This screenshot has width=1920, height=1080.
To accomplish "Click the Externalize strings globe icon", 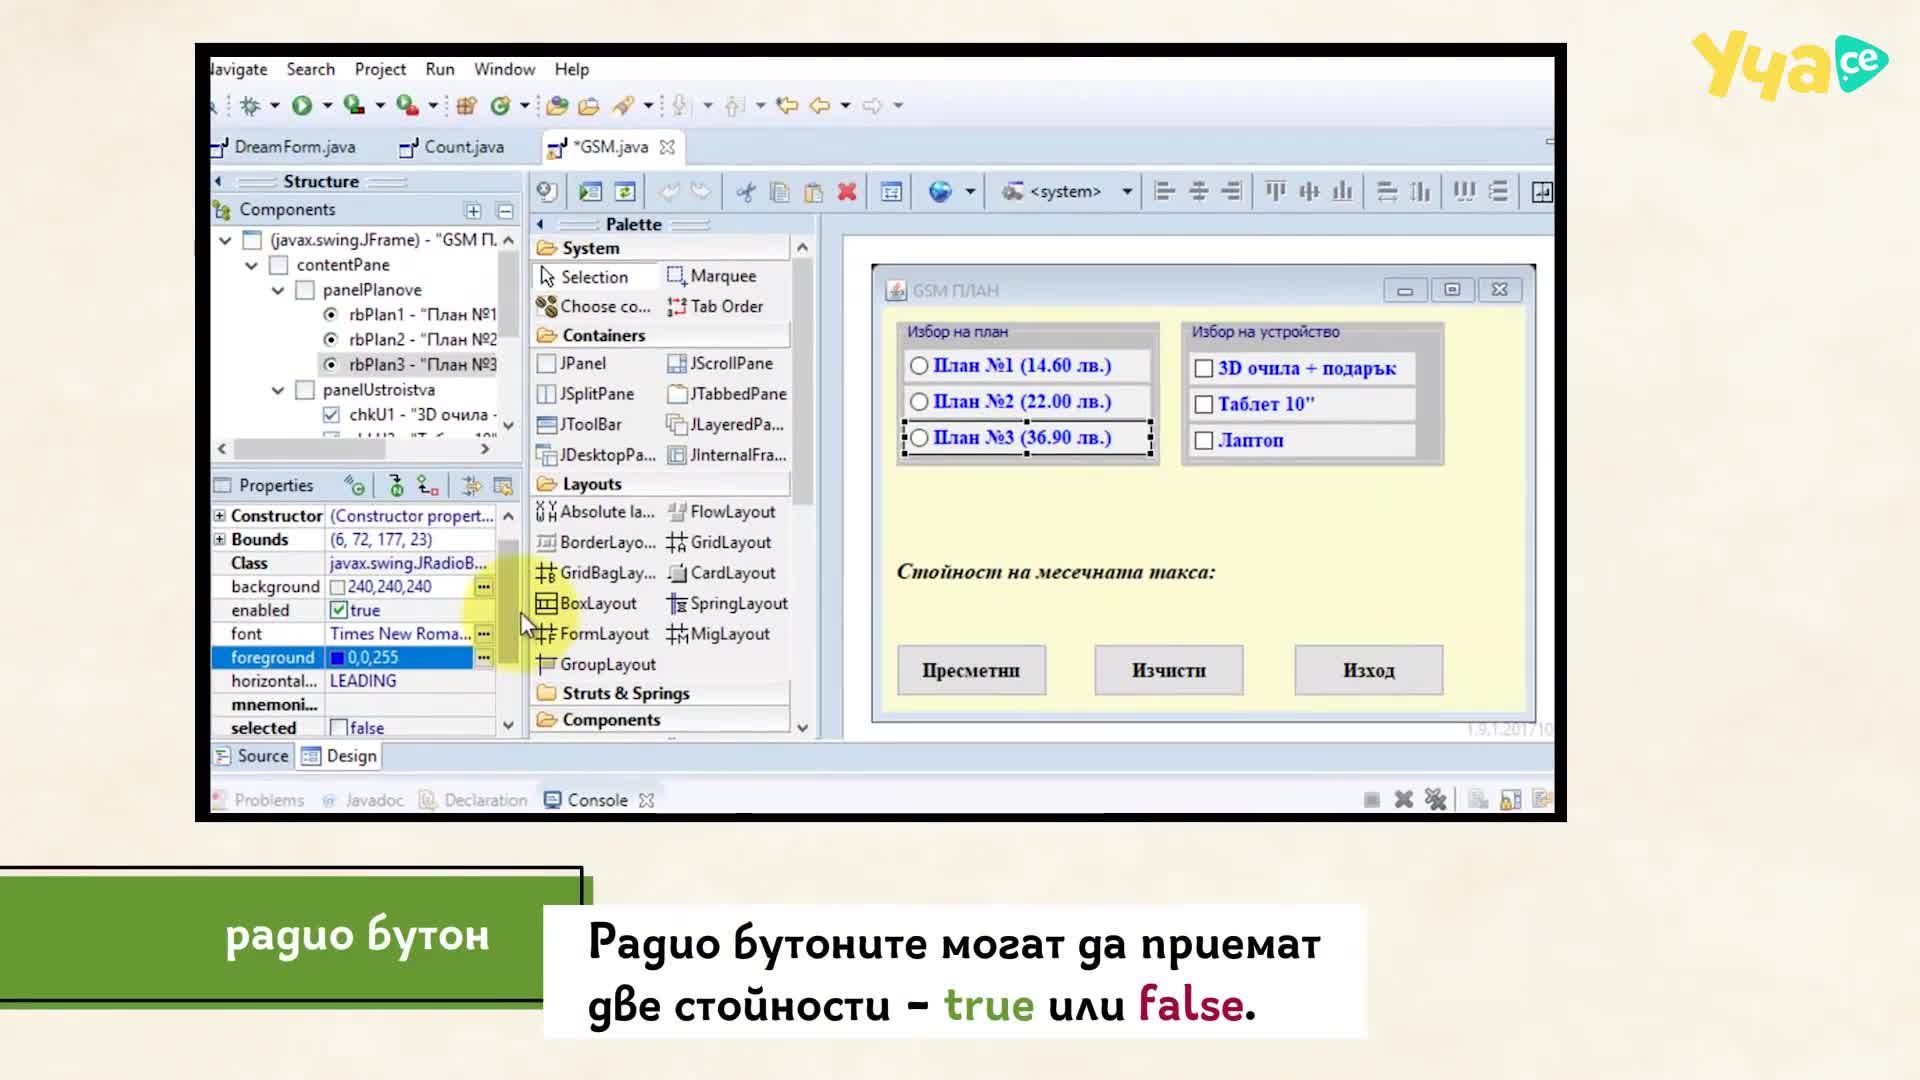I will click(940, 191).
